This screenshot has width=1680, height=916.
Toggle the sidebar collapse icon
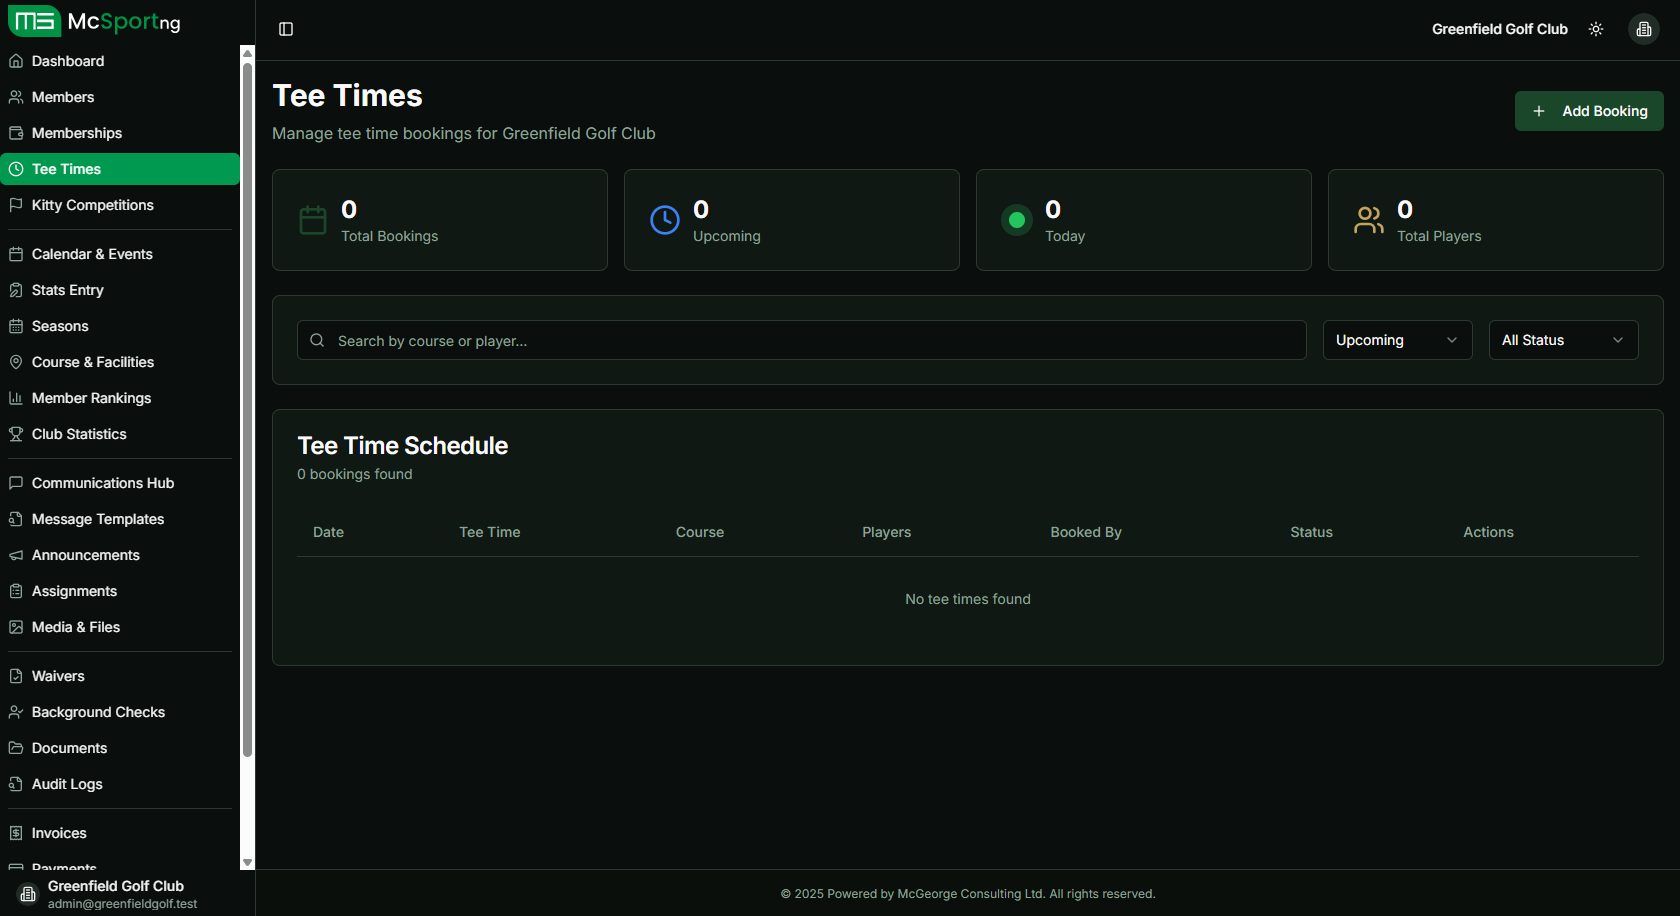coord(286,29)
